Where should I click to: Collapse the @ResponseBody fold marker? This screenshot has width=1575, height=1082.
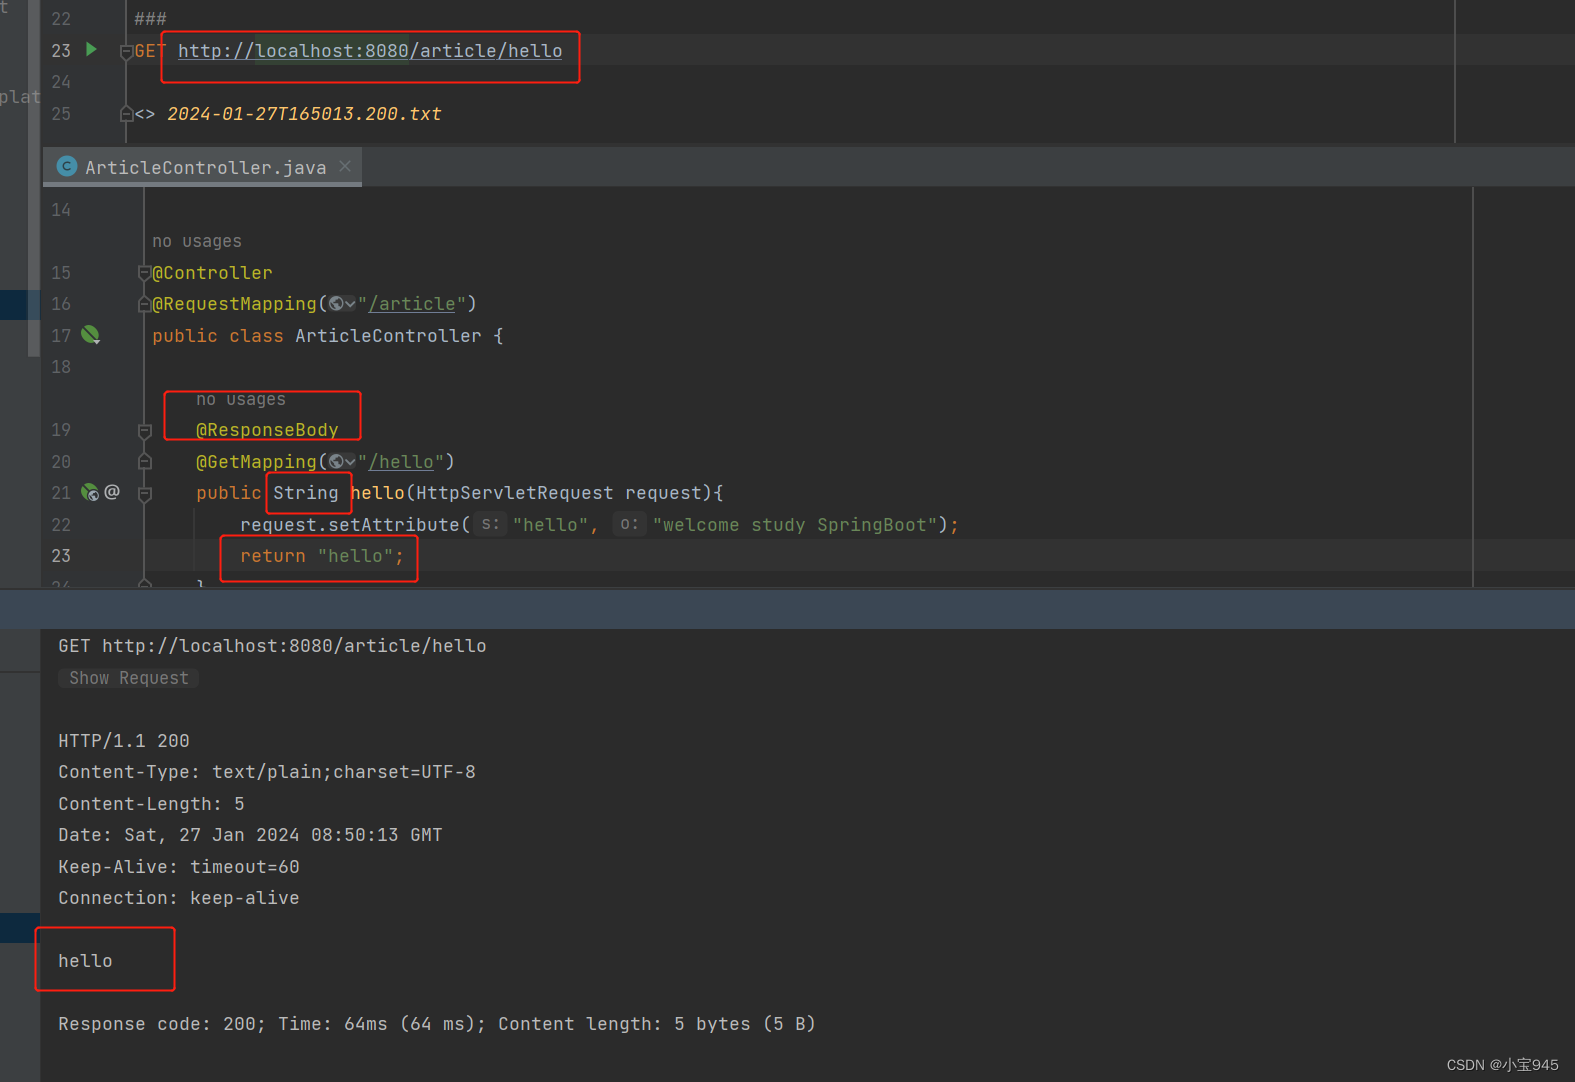pos(144,430)
